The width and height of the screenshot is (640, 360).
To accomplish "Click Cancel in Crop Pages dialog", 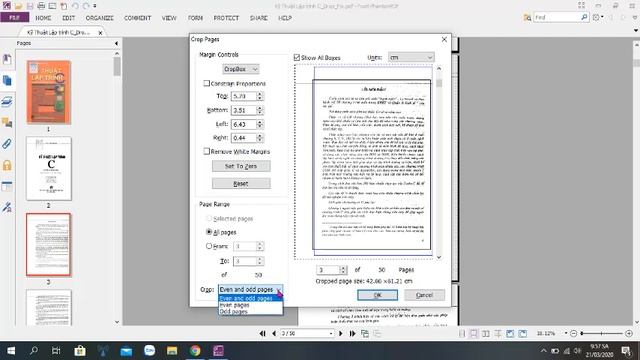I will click(424, 295).
